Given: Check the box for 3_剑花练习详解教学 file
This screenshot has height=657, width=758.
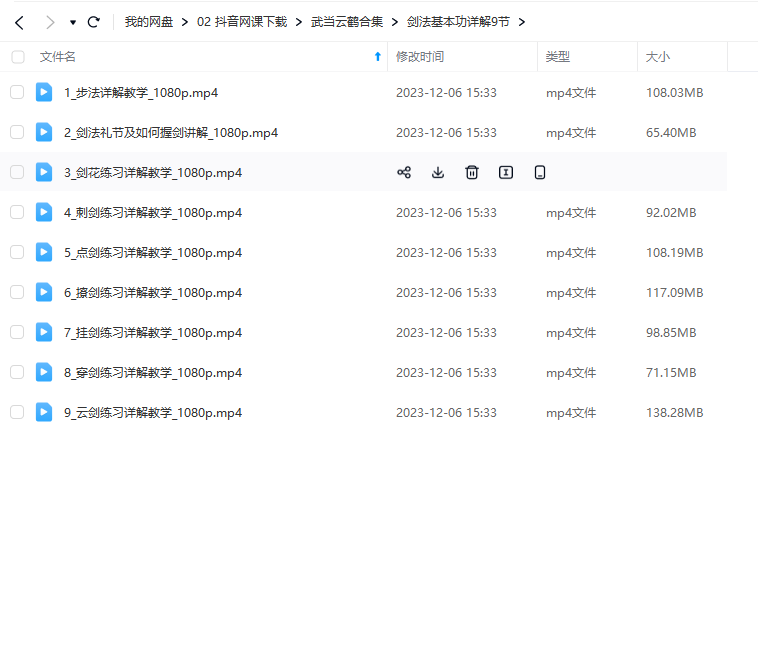Looking at the screenshot, I should point(17,172).
